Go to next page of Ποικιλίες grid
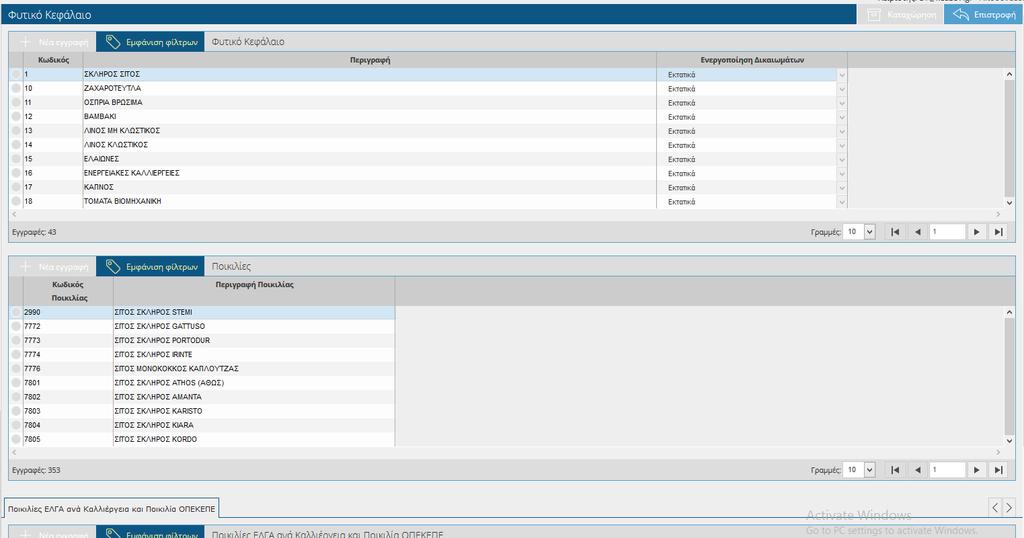The width and height of the screenshot is (1024, 538). coord(976,470)
